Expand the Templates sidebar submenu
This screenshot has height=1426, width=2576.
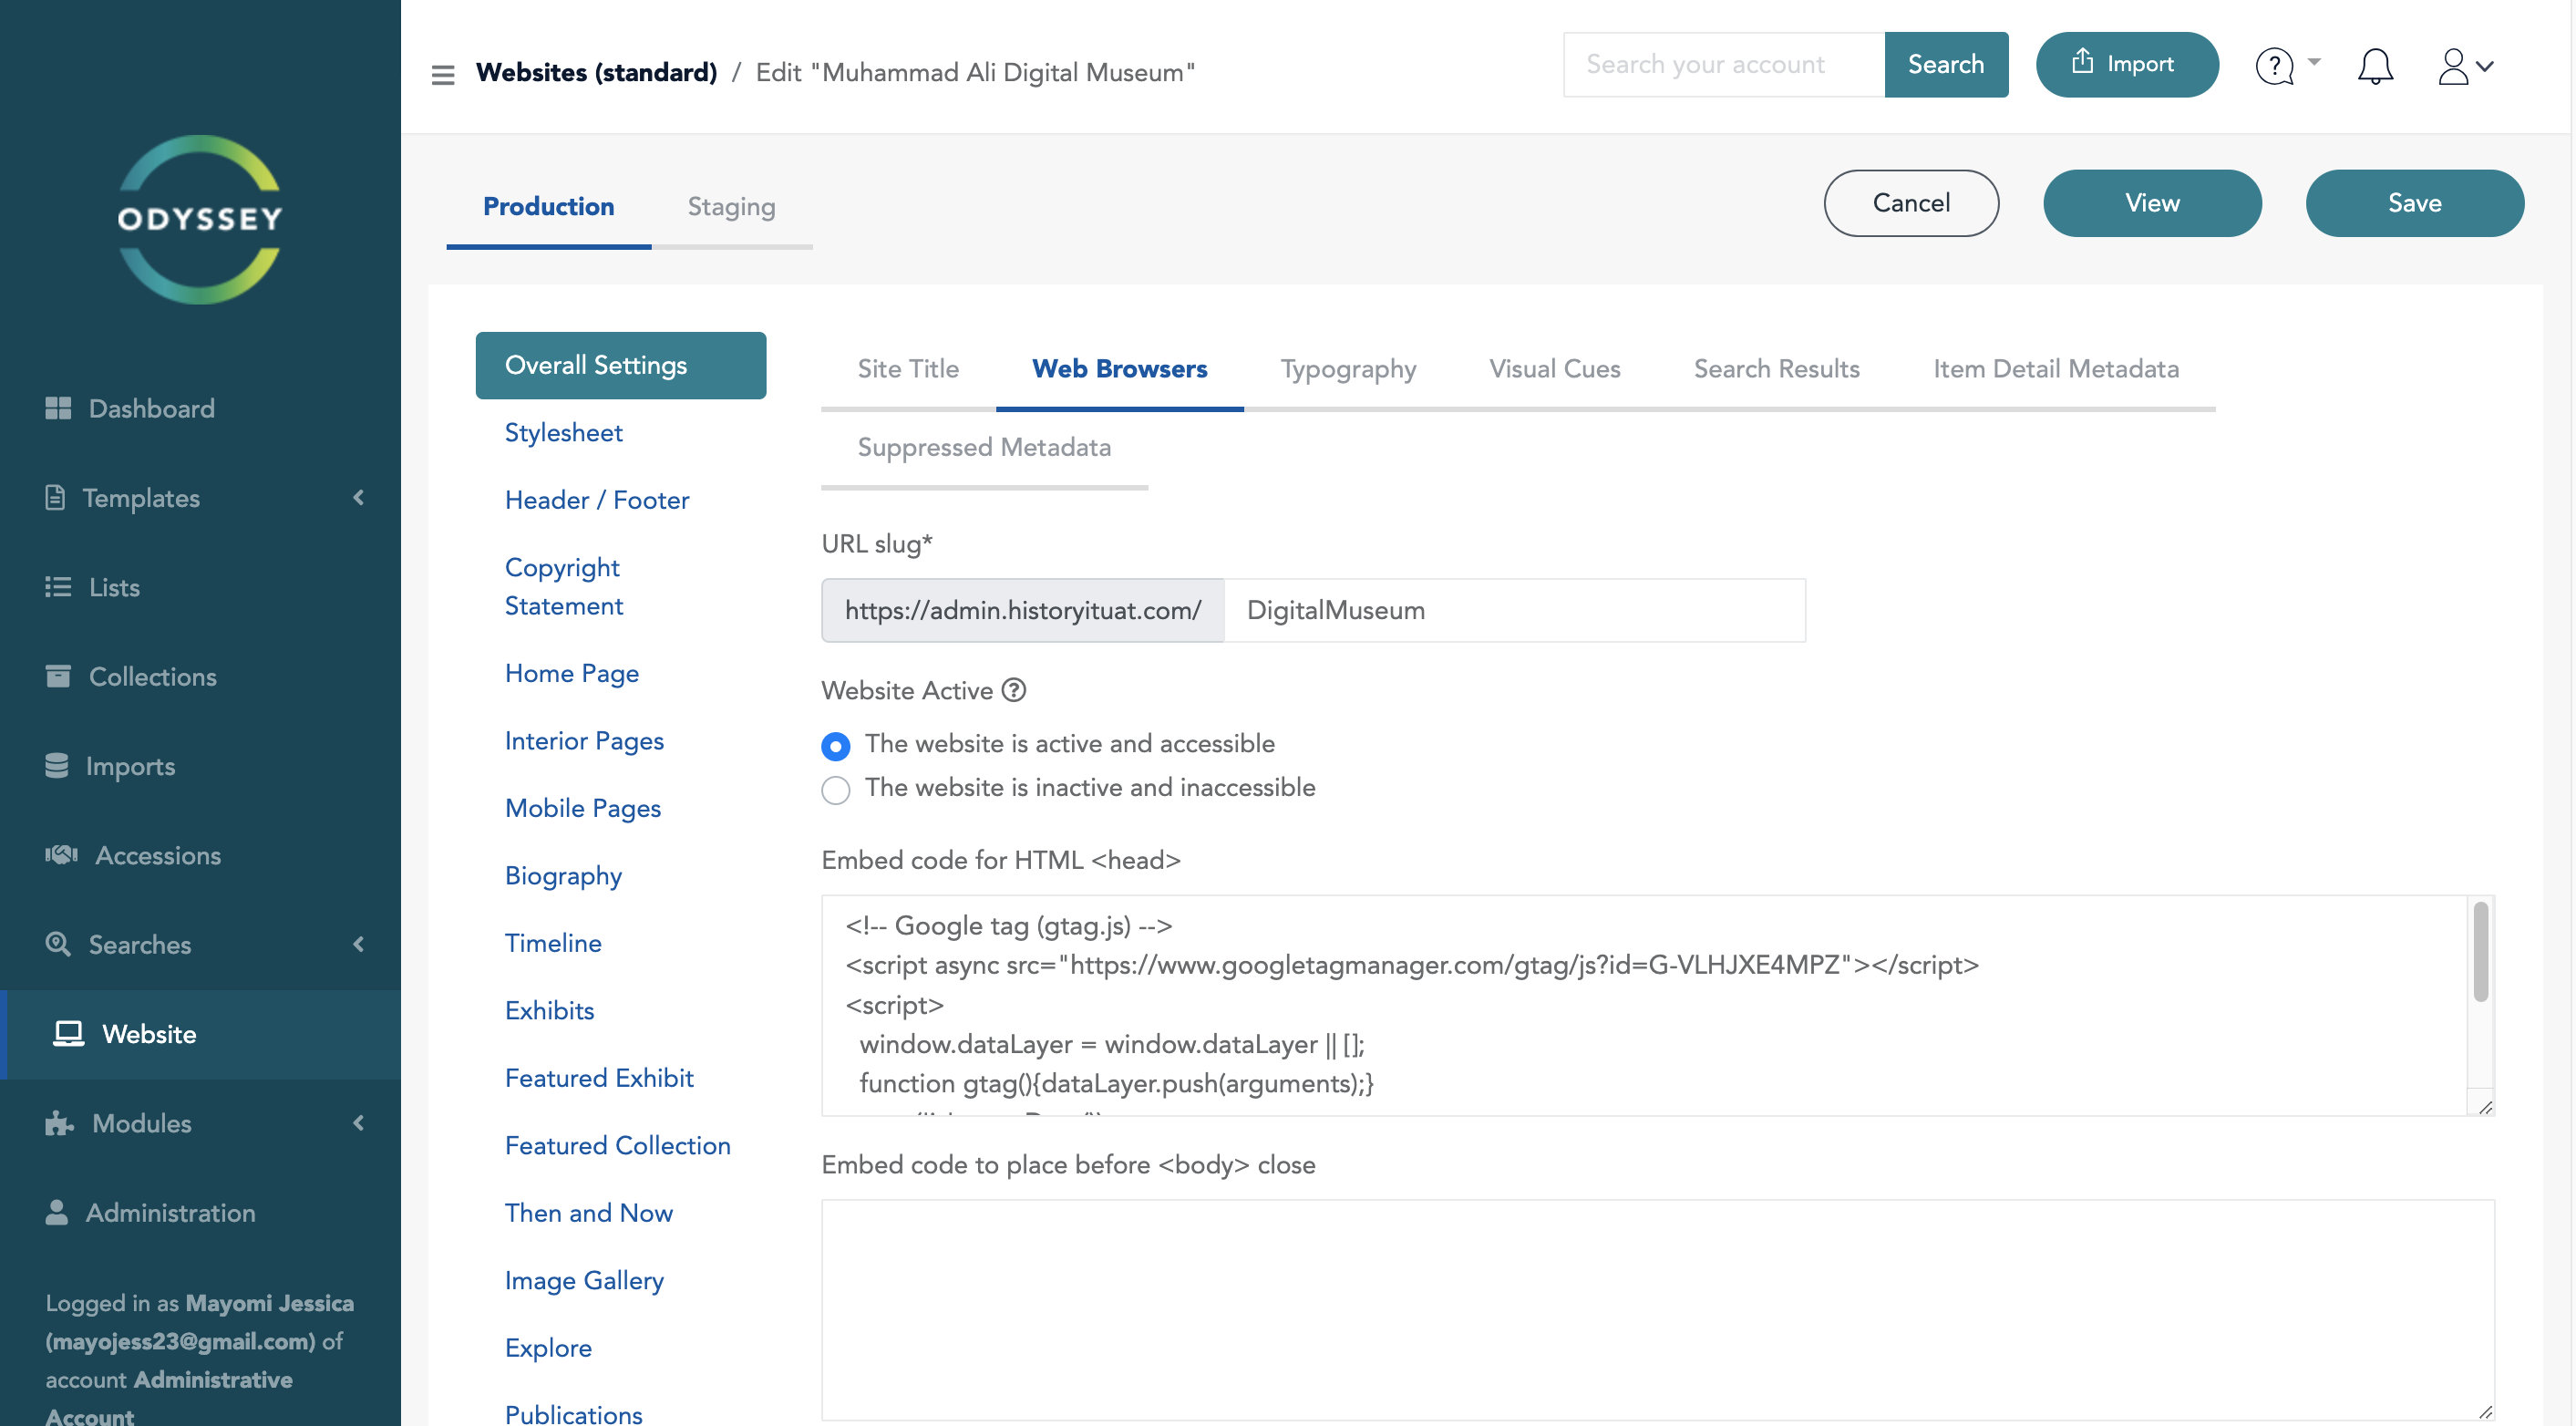point(358,497)
